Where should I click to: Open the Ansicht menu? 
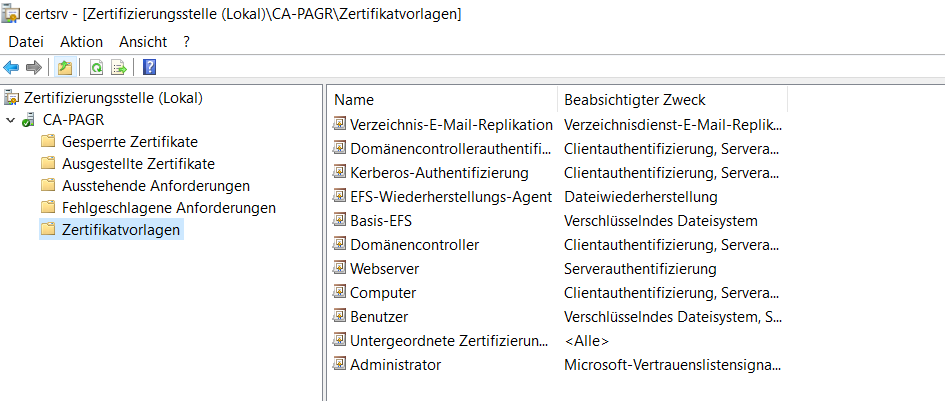point(143,42)
